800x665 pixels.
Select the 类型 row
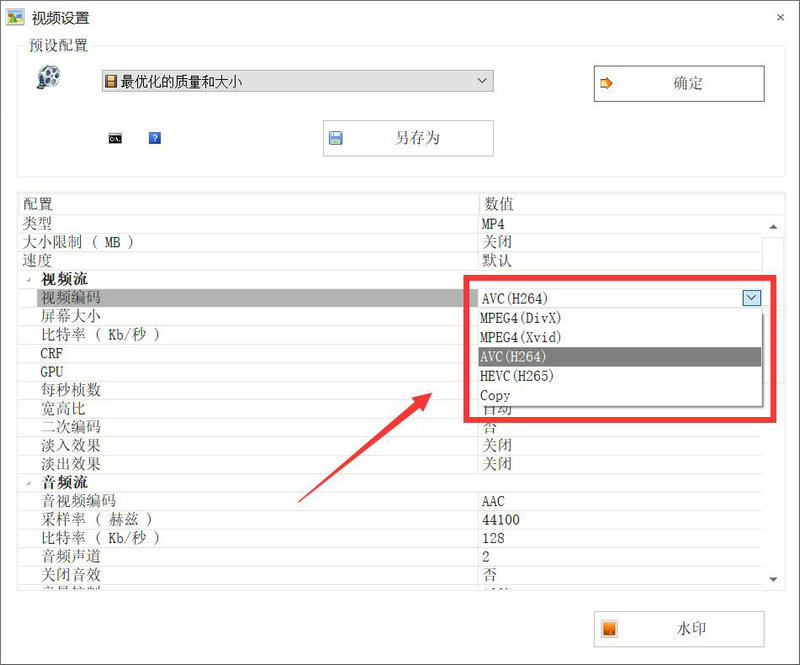pyautogui.click(x=390, y=224)
